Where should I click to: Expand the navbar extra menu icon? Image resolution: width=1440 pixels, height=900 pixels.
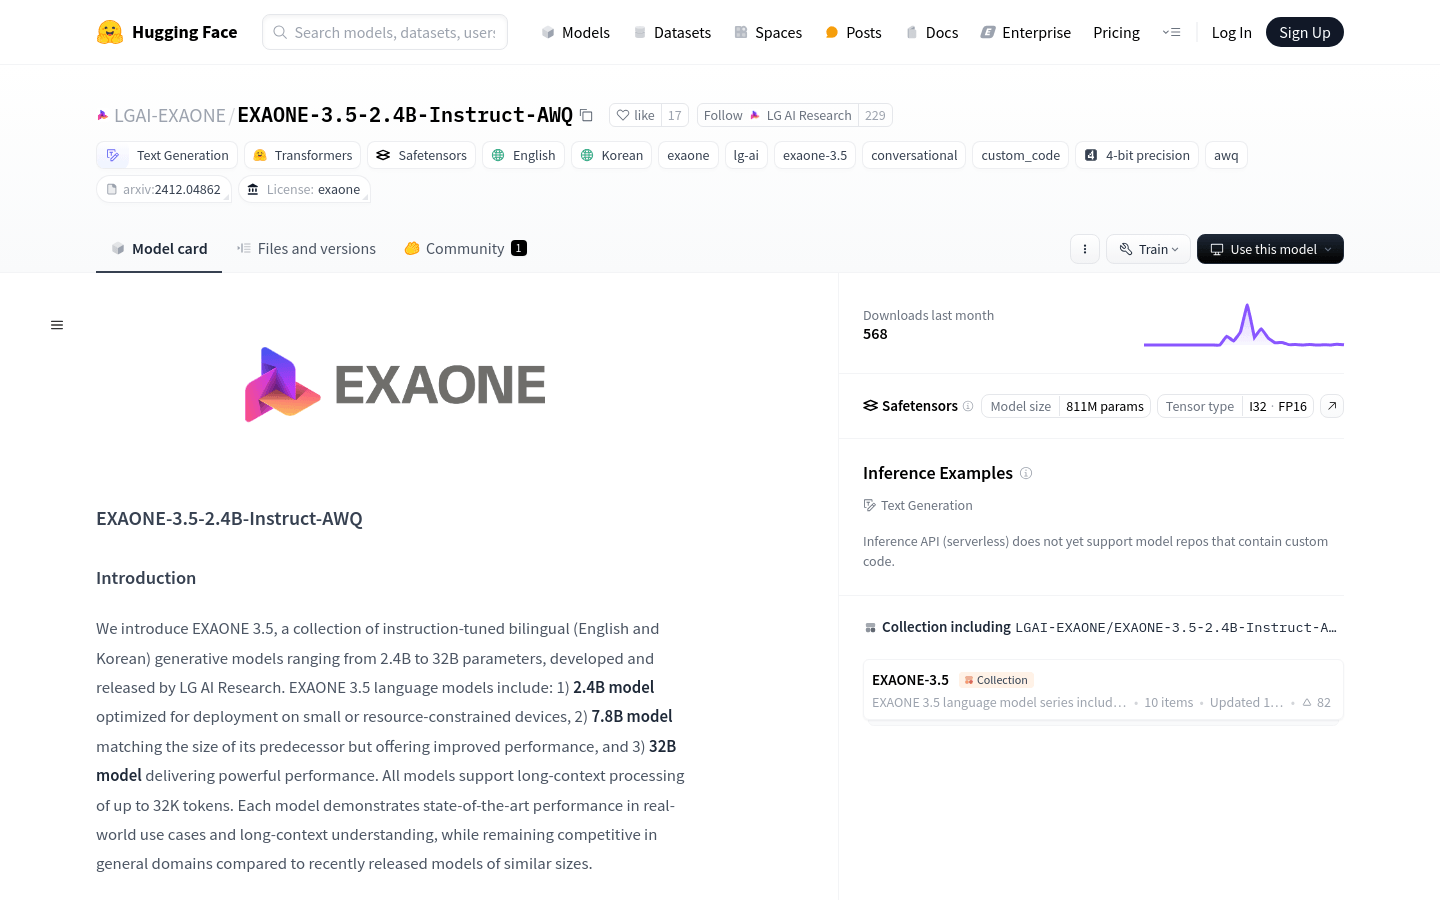[x=1171, y=32]
